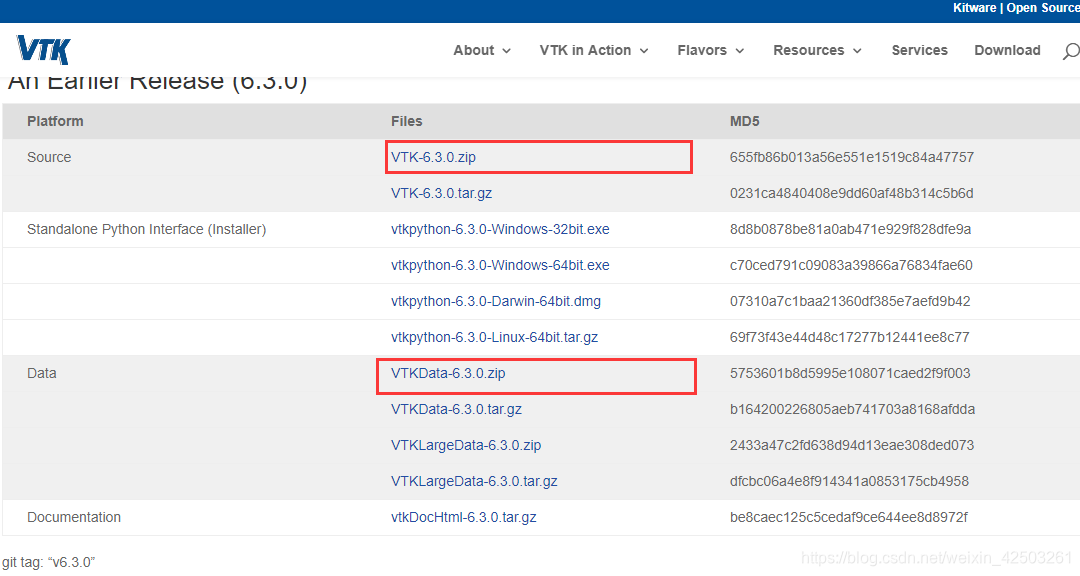1080x576 pixels.
Task: Download VTKLargeData-6.3.0.zip
Action: pos(466,445)
